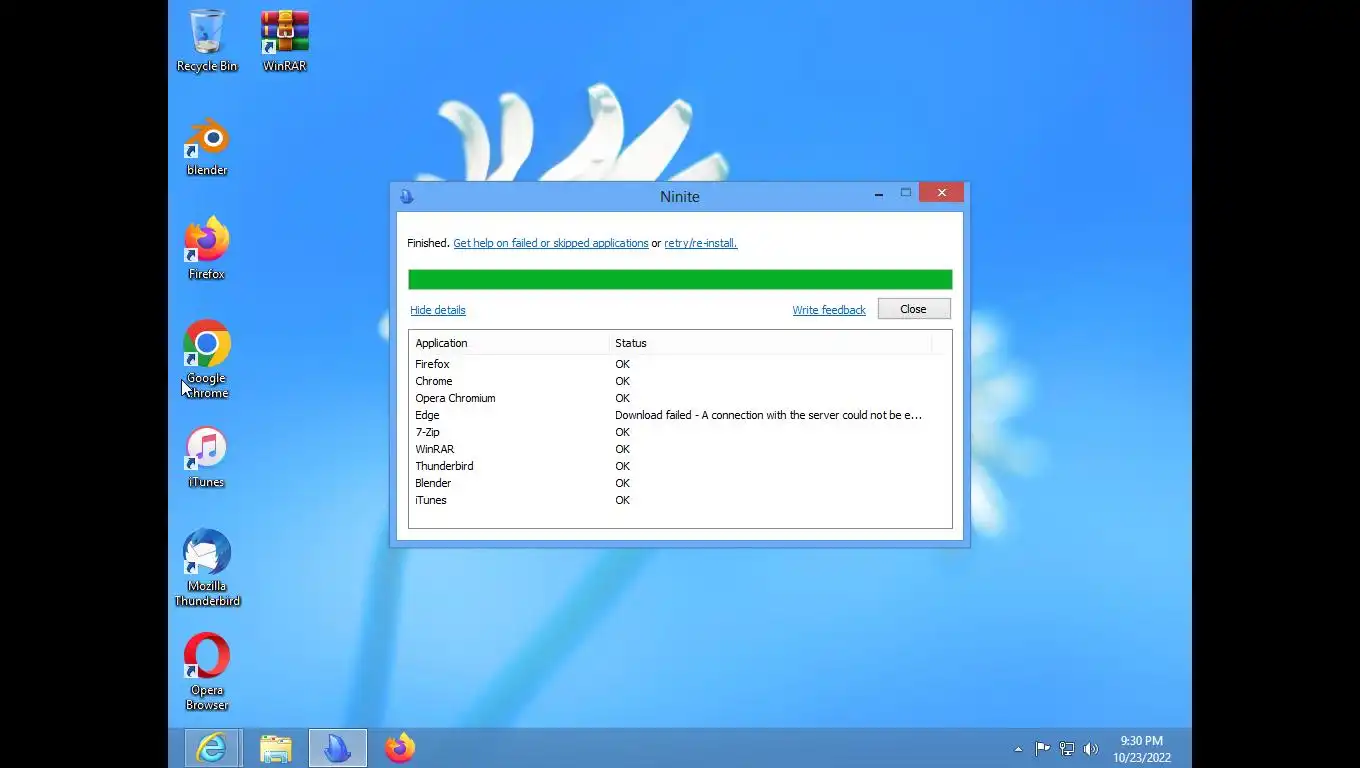This screenshot has width=1360, height=768.
Task: Click the Ninite title bar icon
Action: tap(407, 197)
